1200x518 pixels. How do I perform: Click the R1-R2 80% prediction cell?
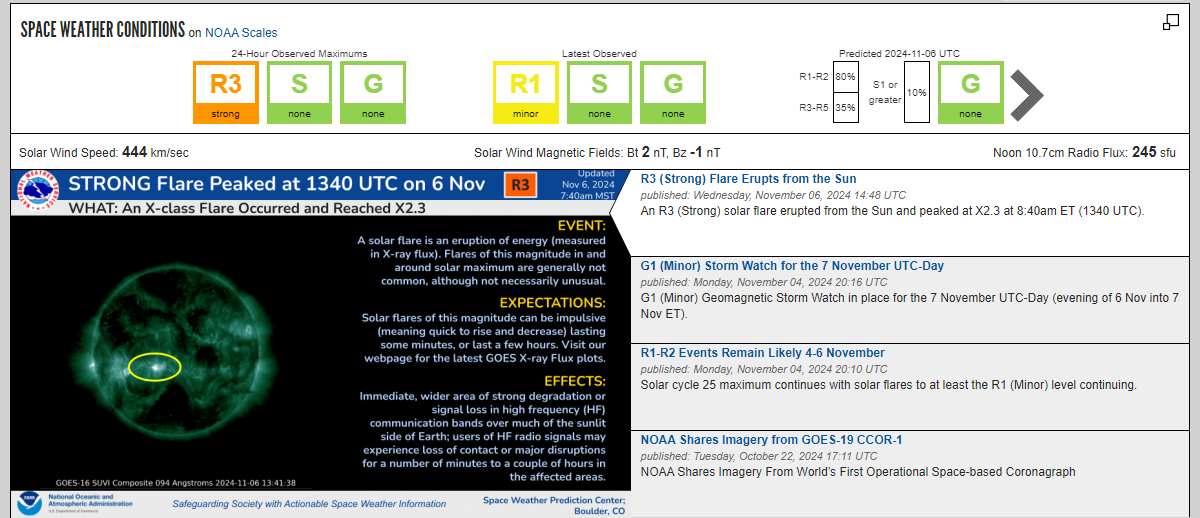(x=845, y=76)
